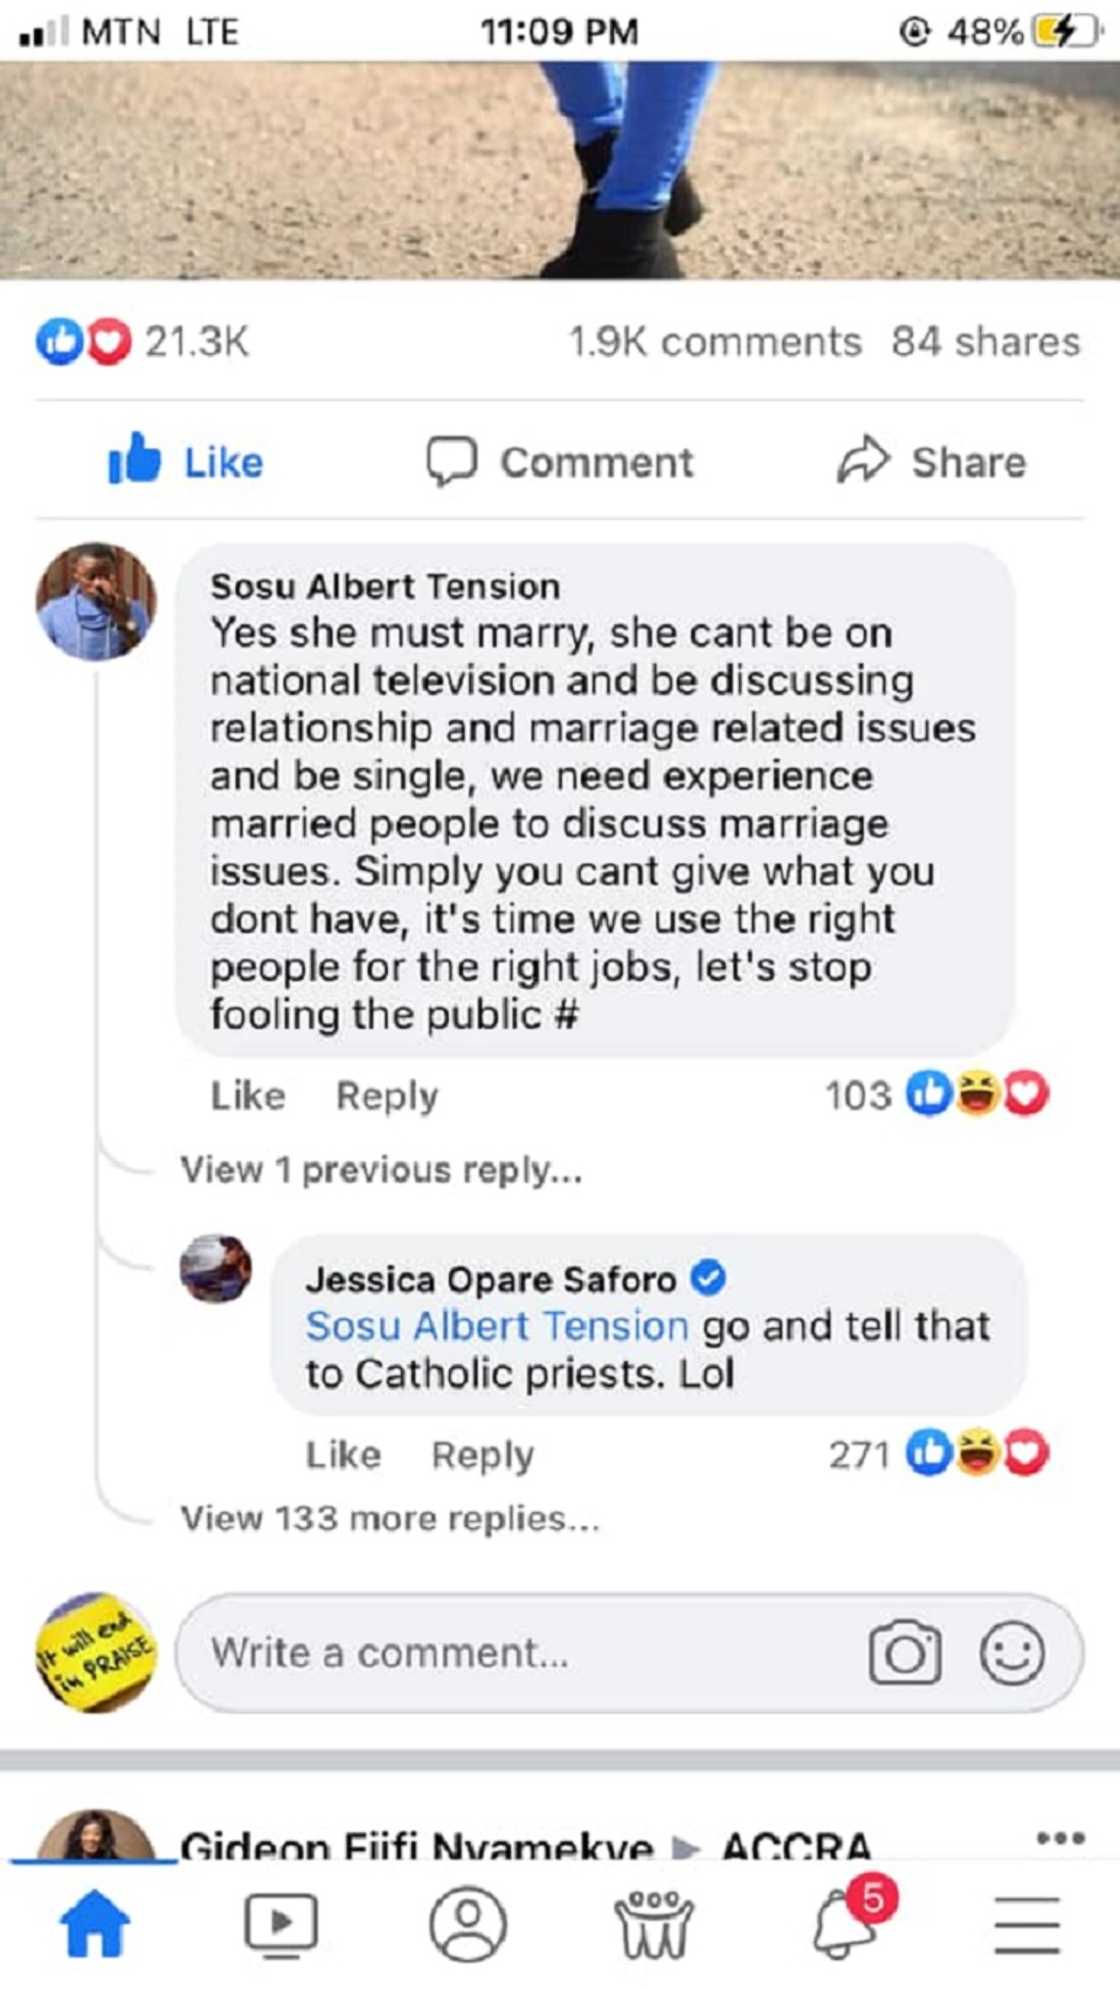Select the Watch videos icon
1120x1990 pixels.
click(x=281, y=1925)
